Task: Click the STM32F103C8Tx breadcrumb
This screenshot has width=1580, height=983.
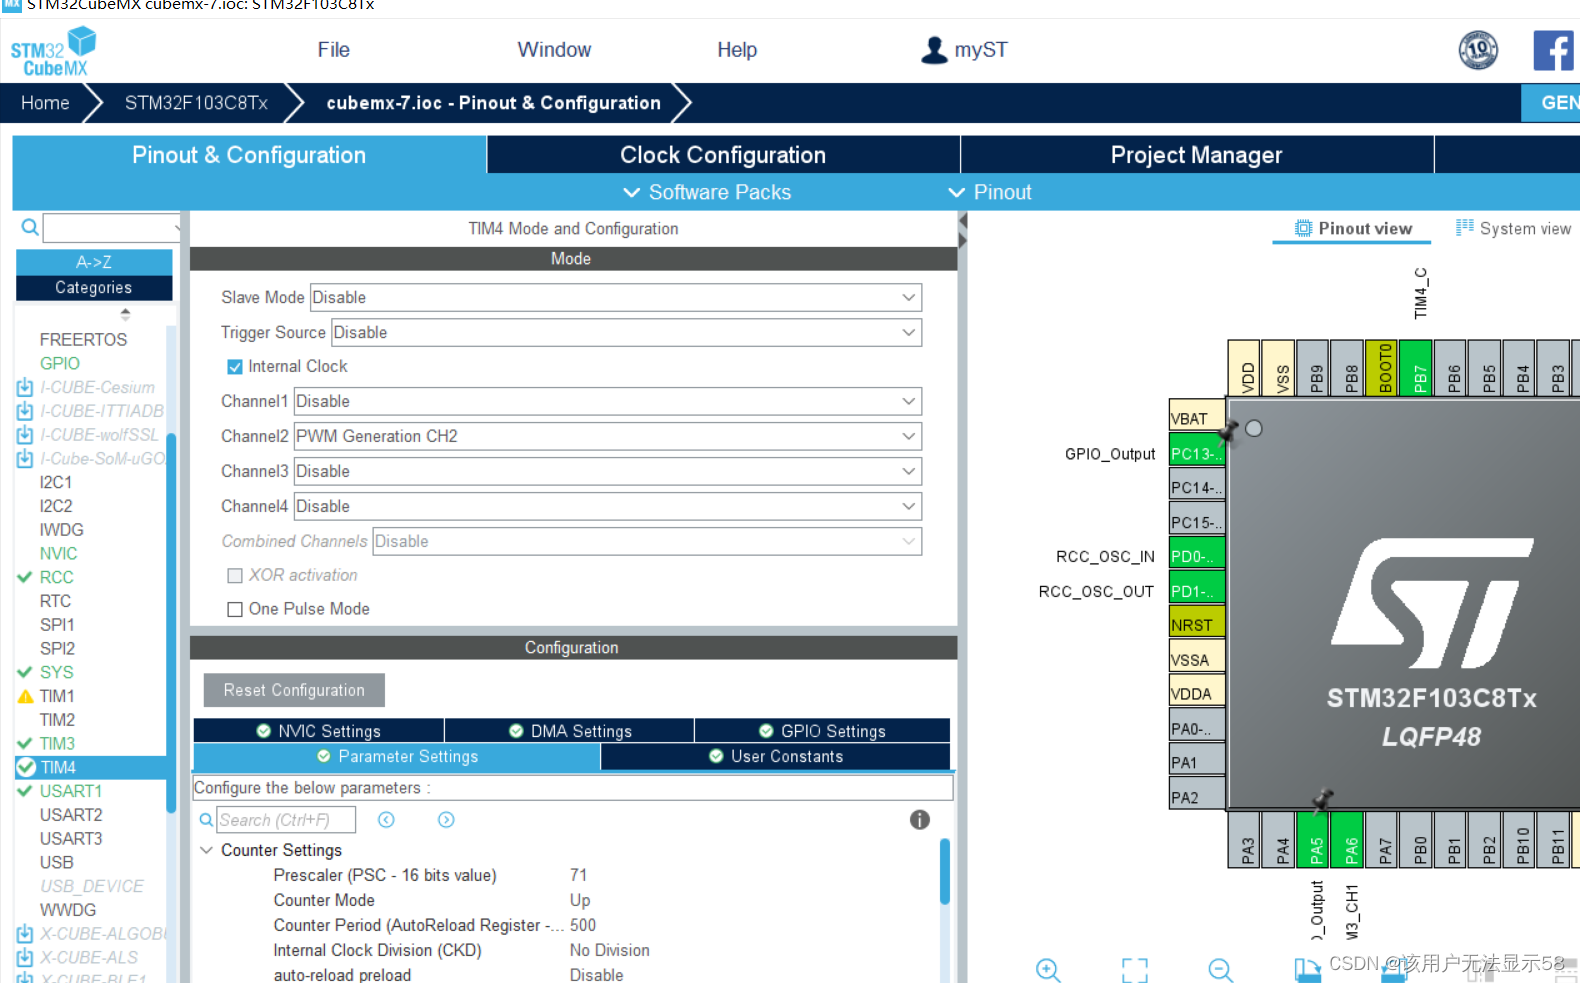Action: click(x=196, y=103)
